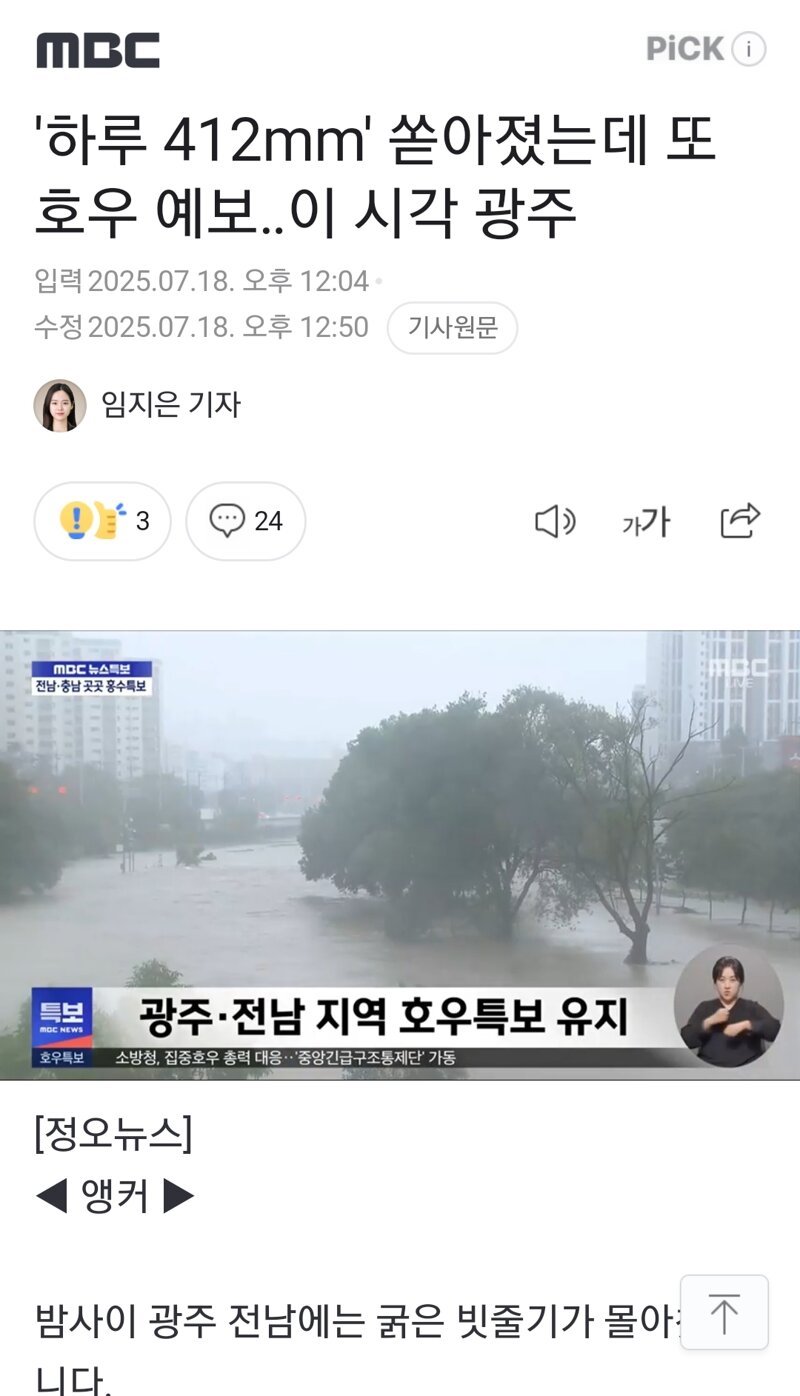800x1396 pixels.
Task: Play the flooded Gwangju news video
Action: coord(400,855)
